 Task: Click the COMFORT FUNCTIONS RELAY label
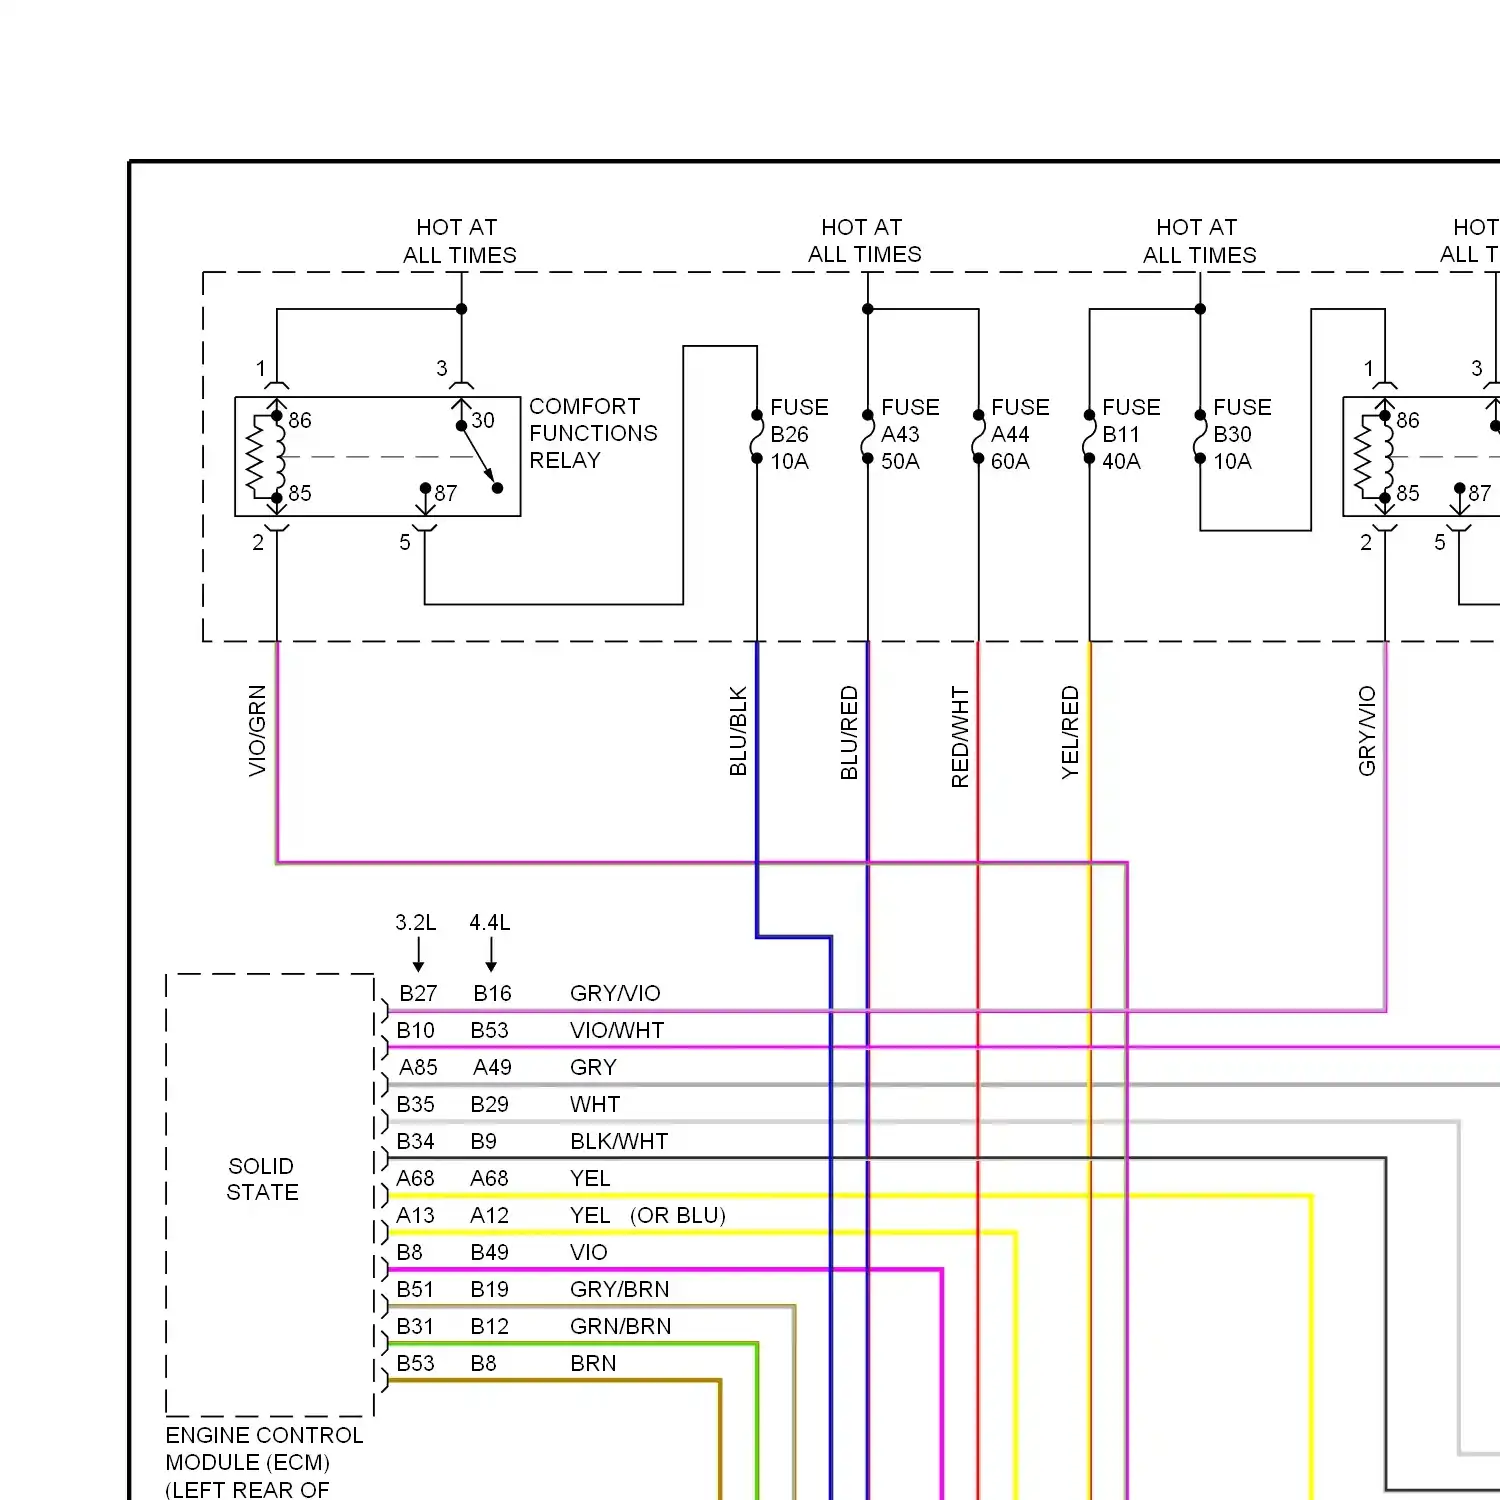[593, 433]
